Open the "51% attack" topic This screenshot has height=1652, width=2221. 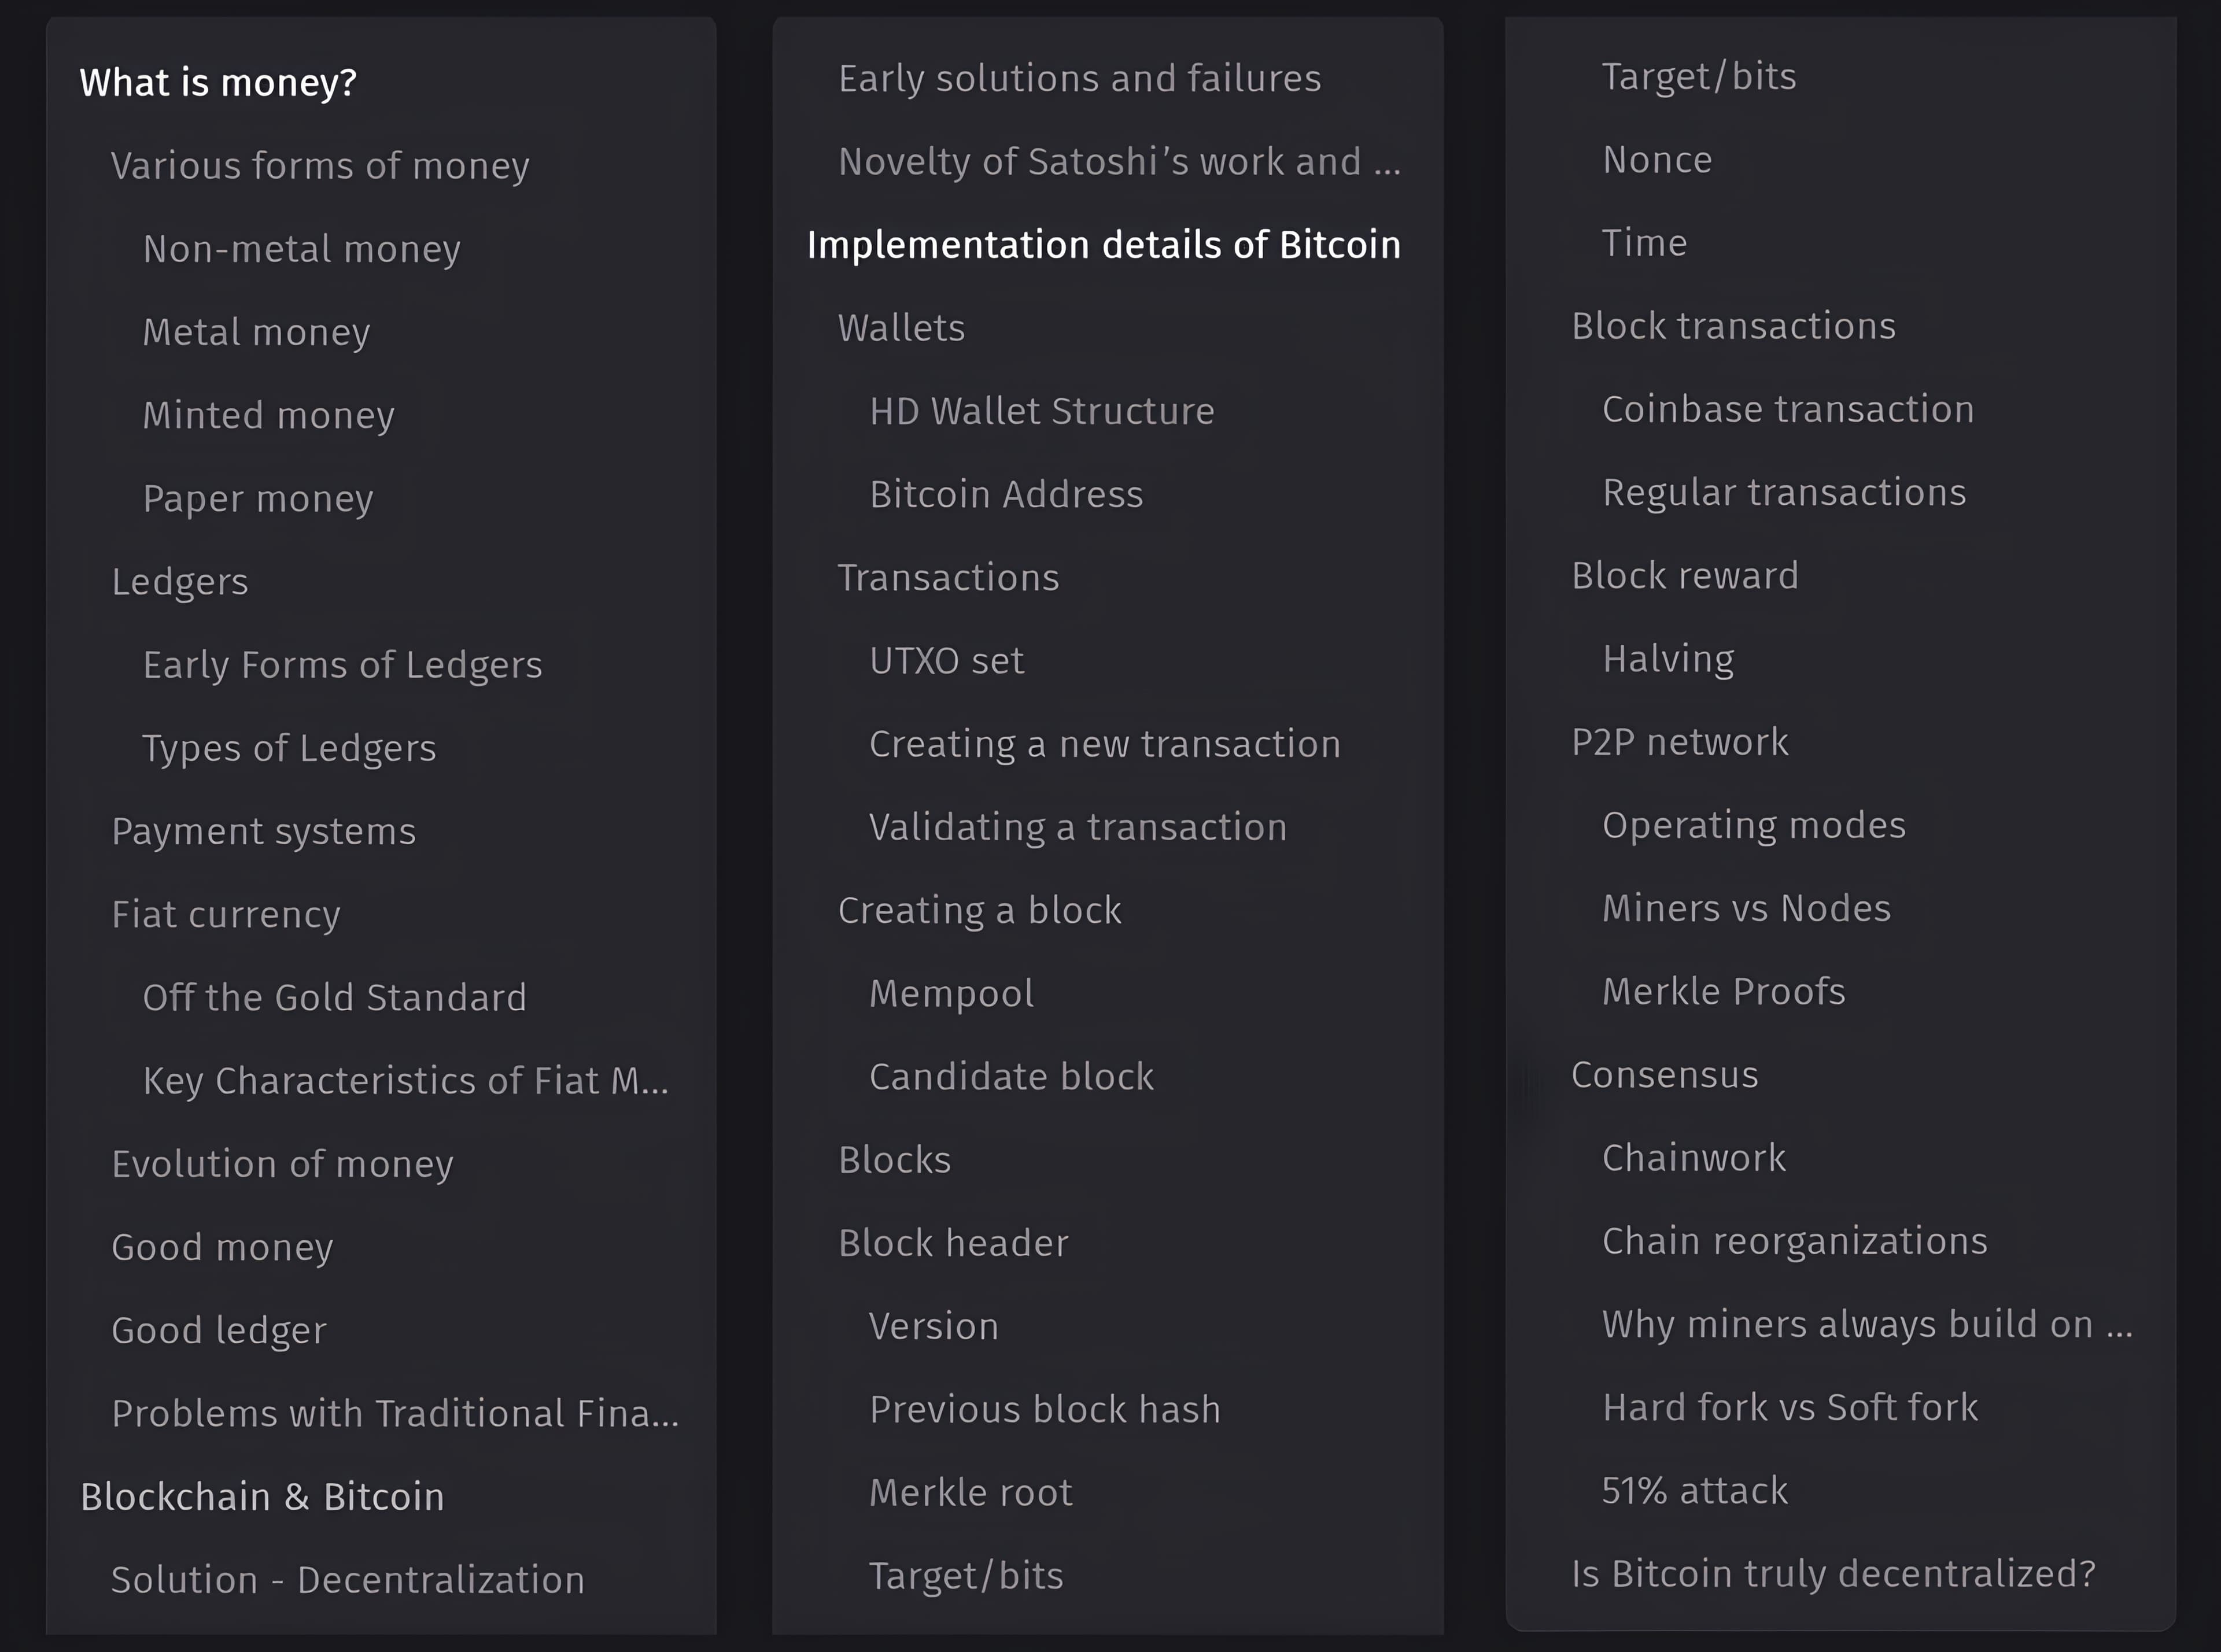[x=1695, y=1491]
